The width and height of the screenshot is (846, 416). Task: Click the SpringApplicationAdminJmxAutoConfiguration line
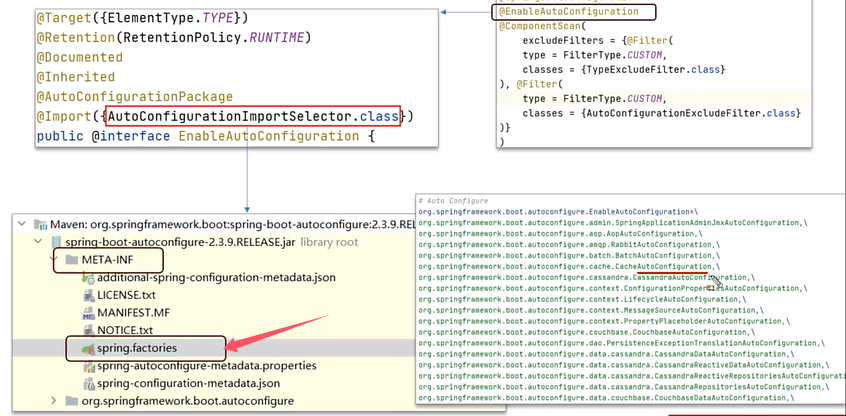pyautogui.click(x=613, y=223)
